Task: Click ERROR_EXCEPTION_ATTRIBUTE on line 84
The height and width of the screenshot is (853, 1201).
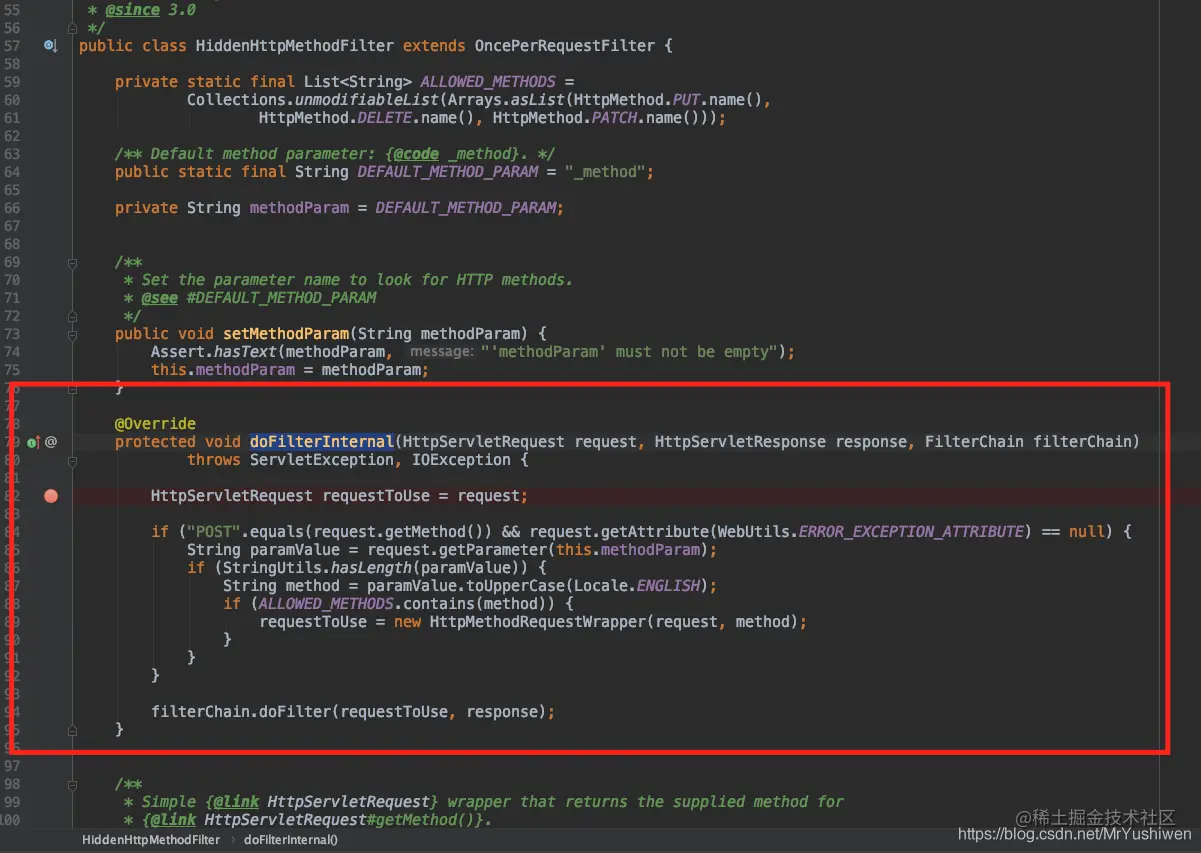Action: 912,532
